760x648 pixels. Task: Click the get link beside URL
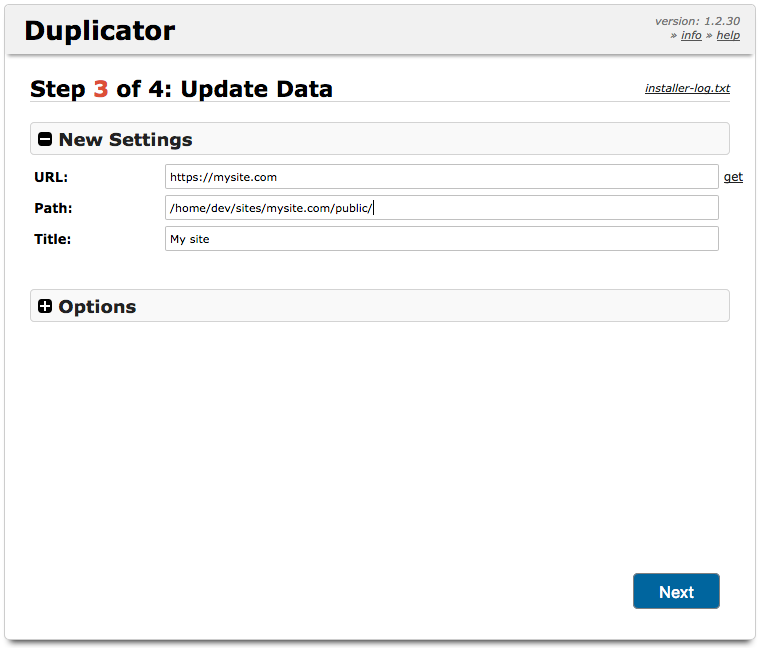click(733, 177)
